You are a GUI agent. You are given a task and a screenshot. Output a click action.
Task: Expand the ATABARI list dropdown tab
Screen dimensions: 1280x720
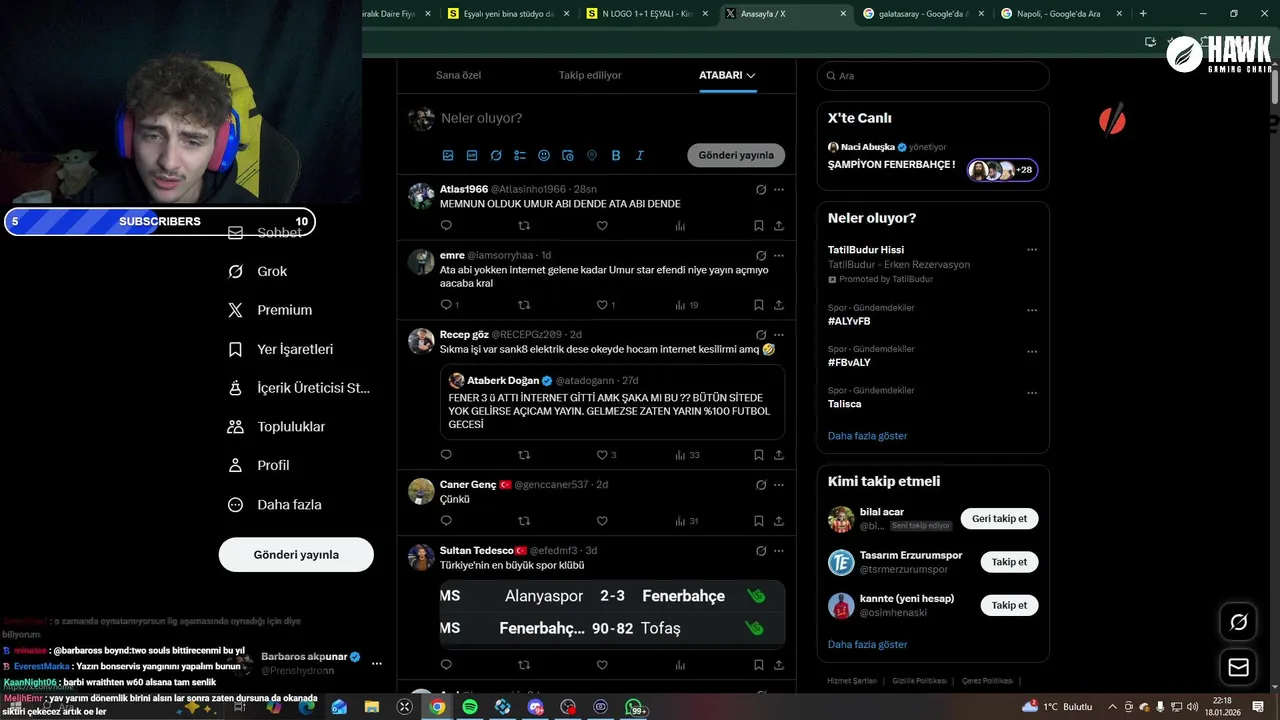tap(727, 75)
